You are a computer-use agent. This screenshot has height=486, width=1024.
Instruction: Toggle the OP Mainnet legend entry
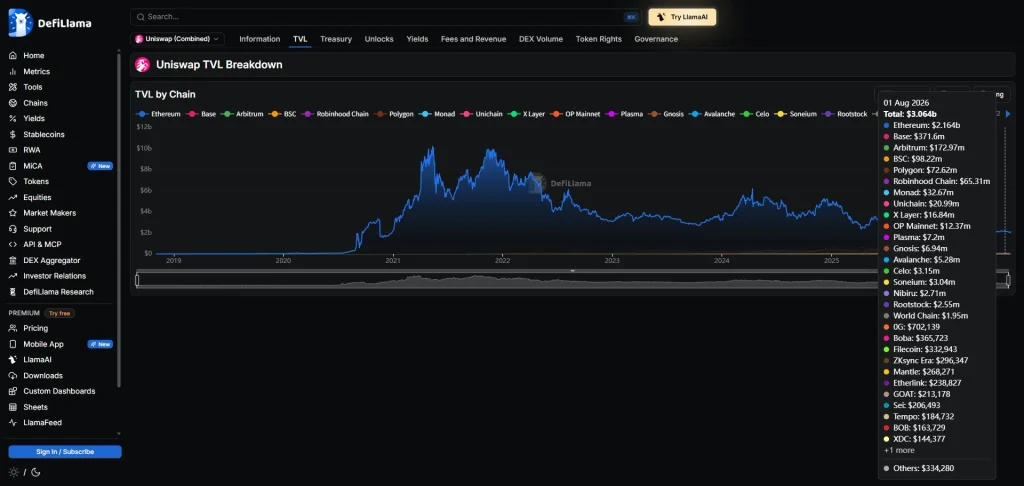tap(575, 114)
